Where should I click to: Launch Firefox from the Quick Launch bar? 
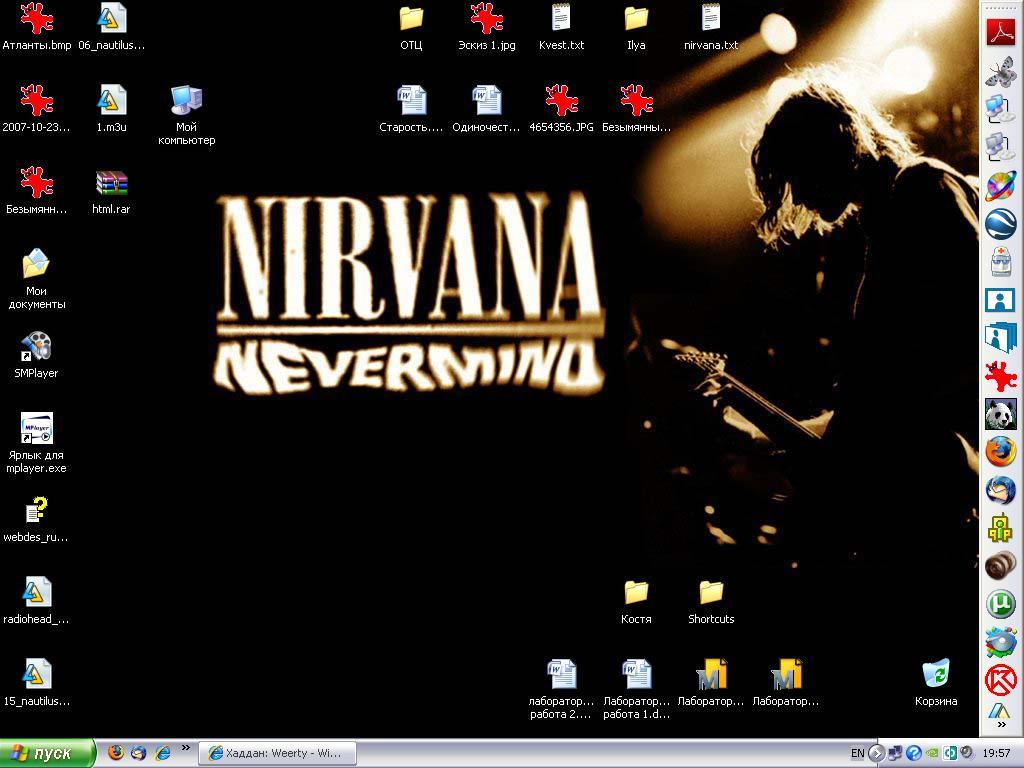(116, 753)
